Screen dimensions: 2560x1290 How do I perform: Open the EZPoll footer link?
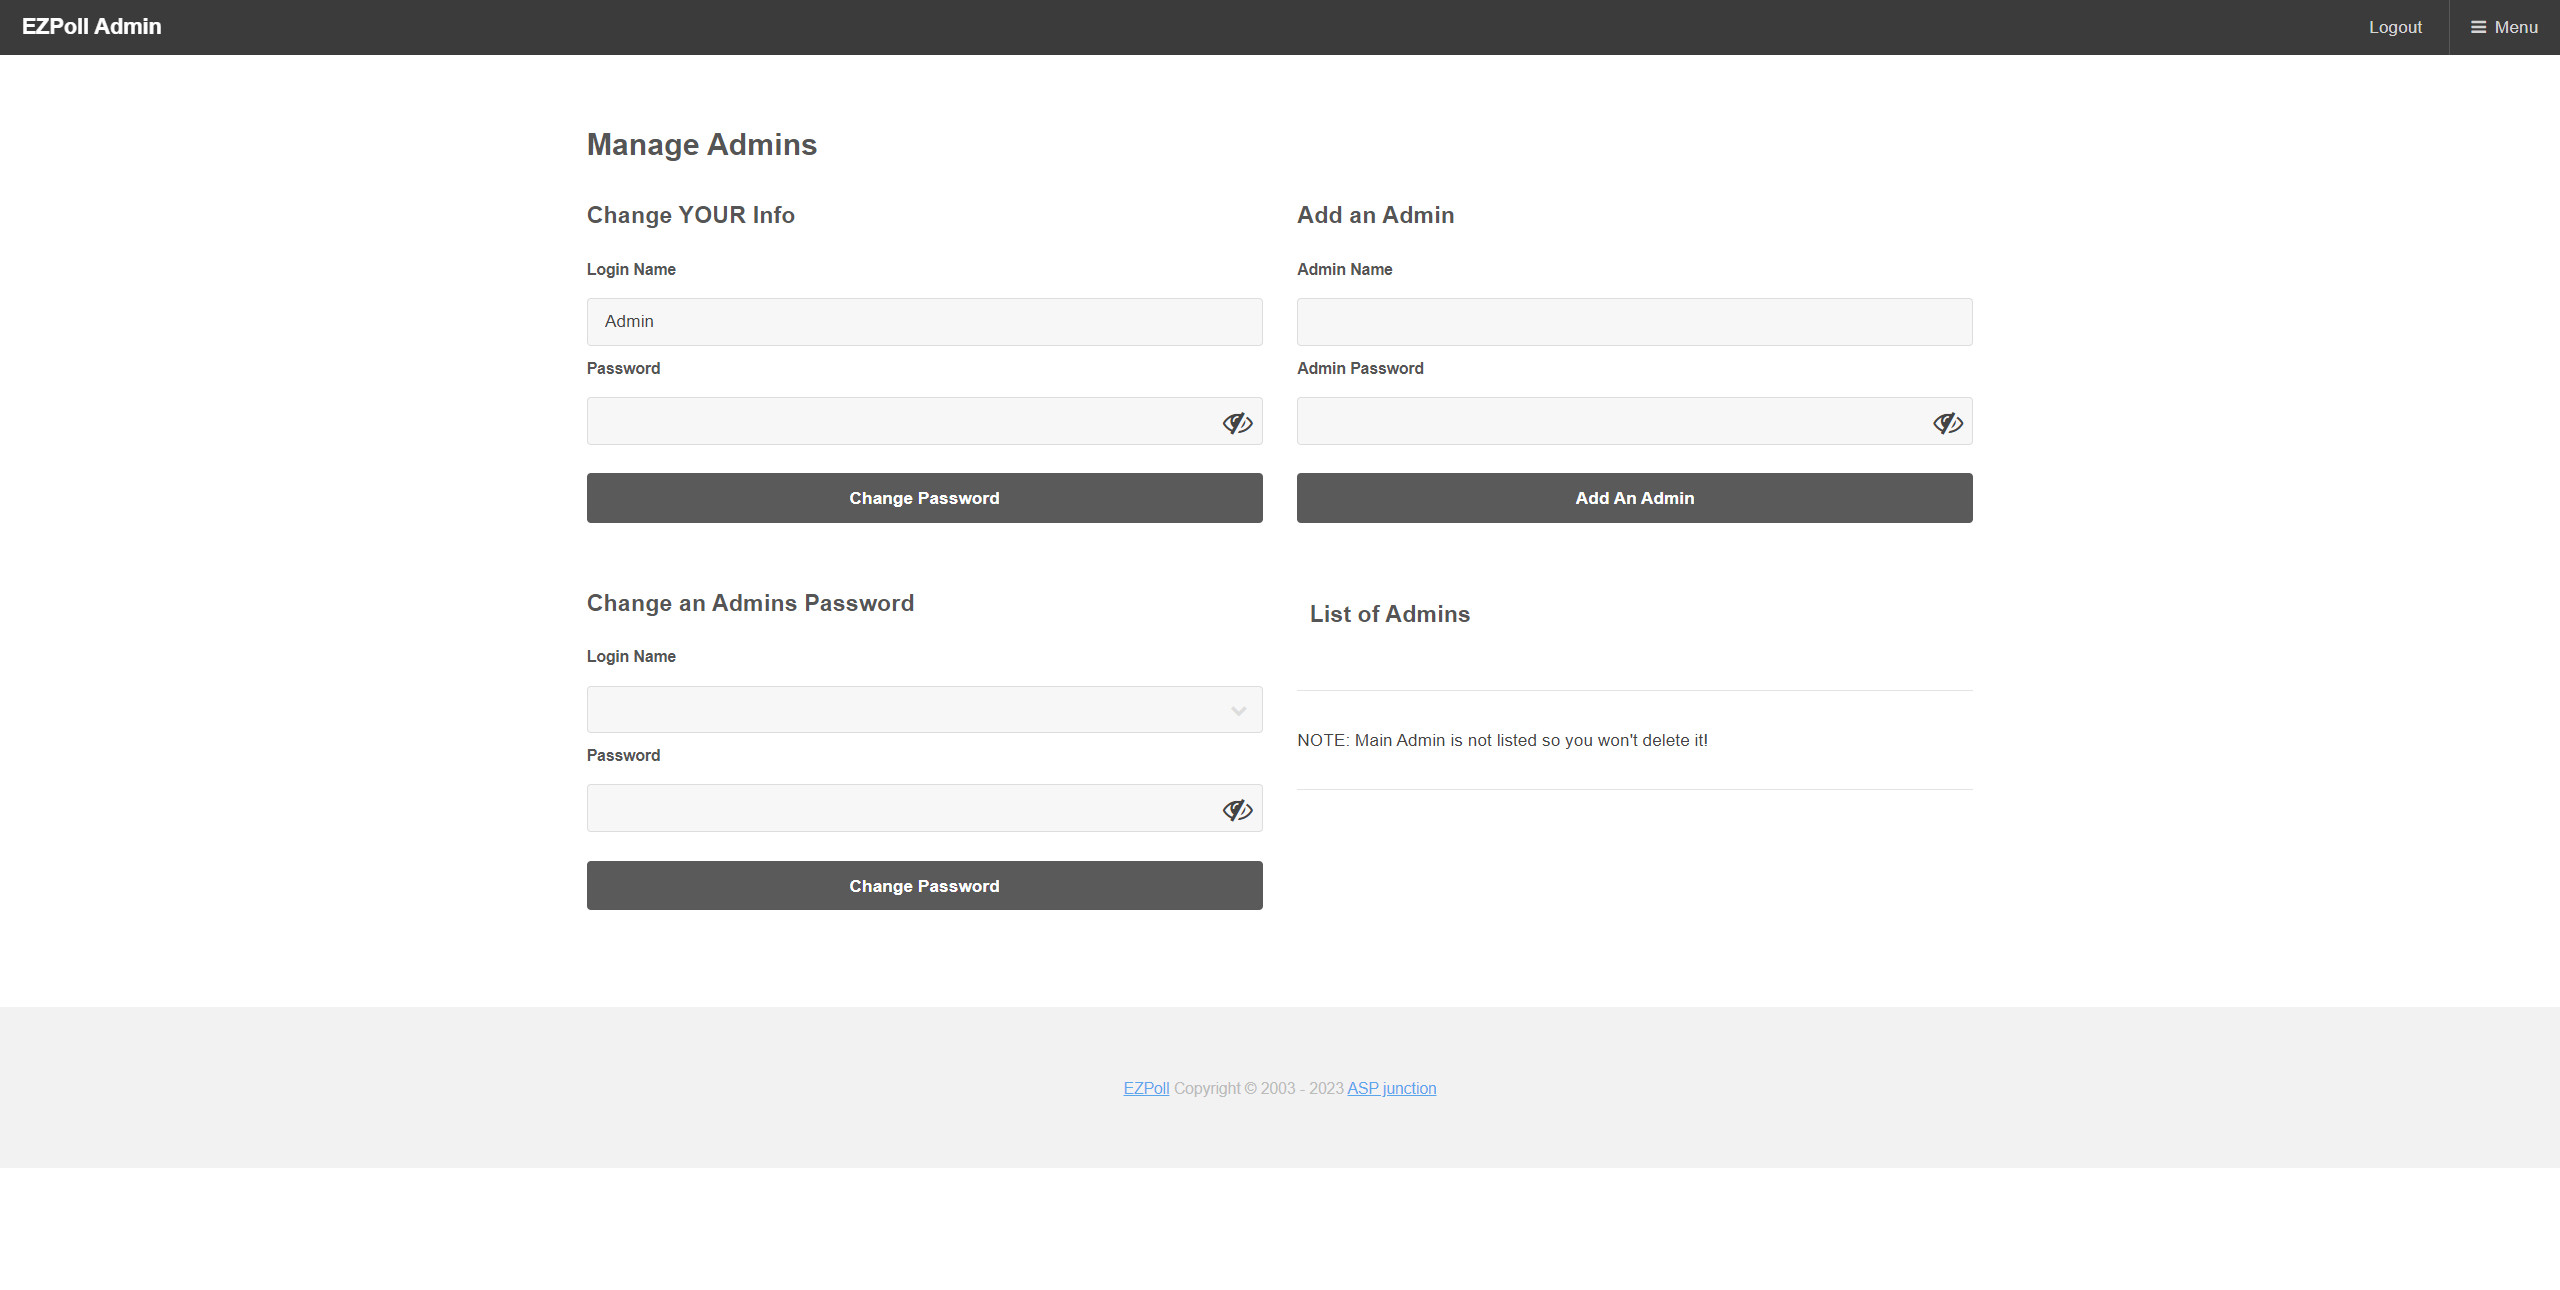coord(1146,1088)
